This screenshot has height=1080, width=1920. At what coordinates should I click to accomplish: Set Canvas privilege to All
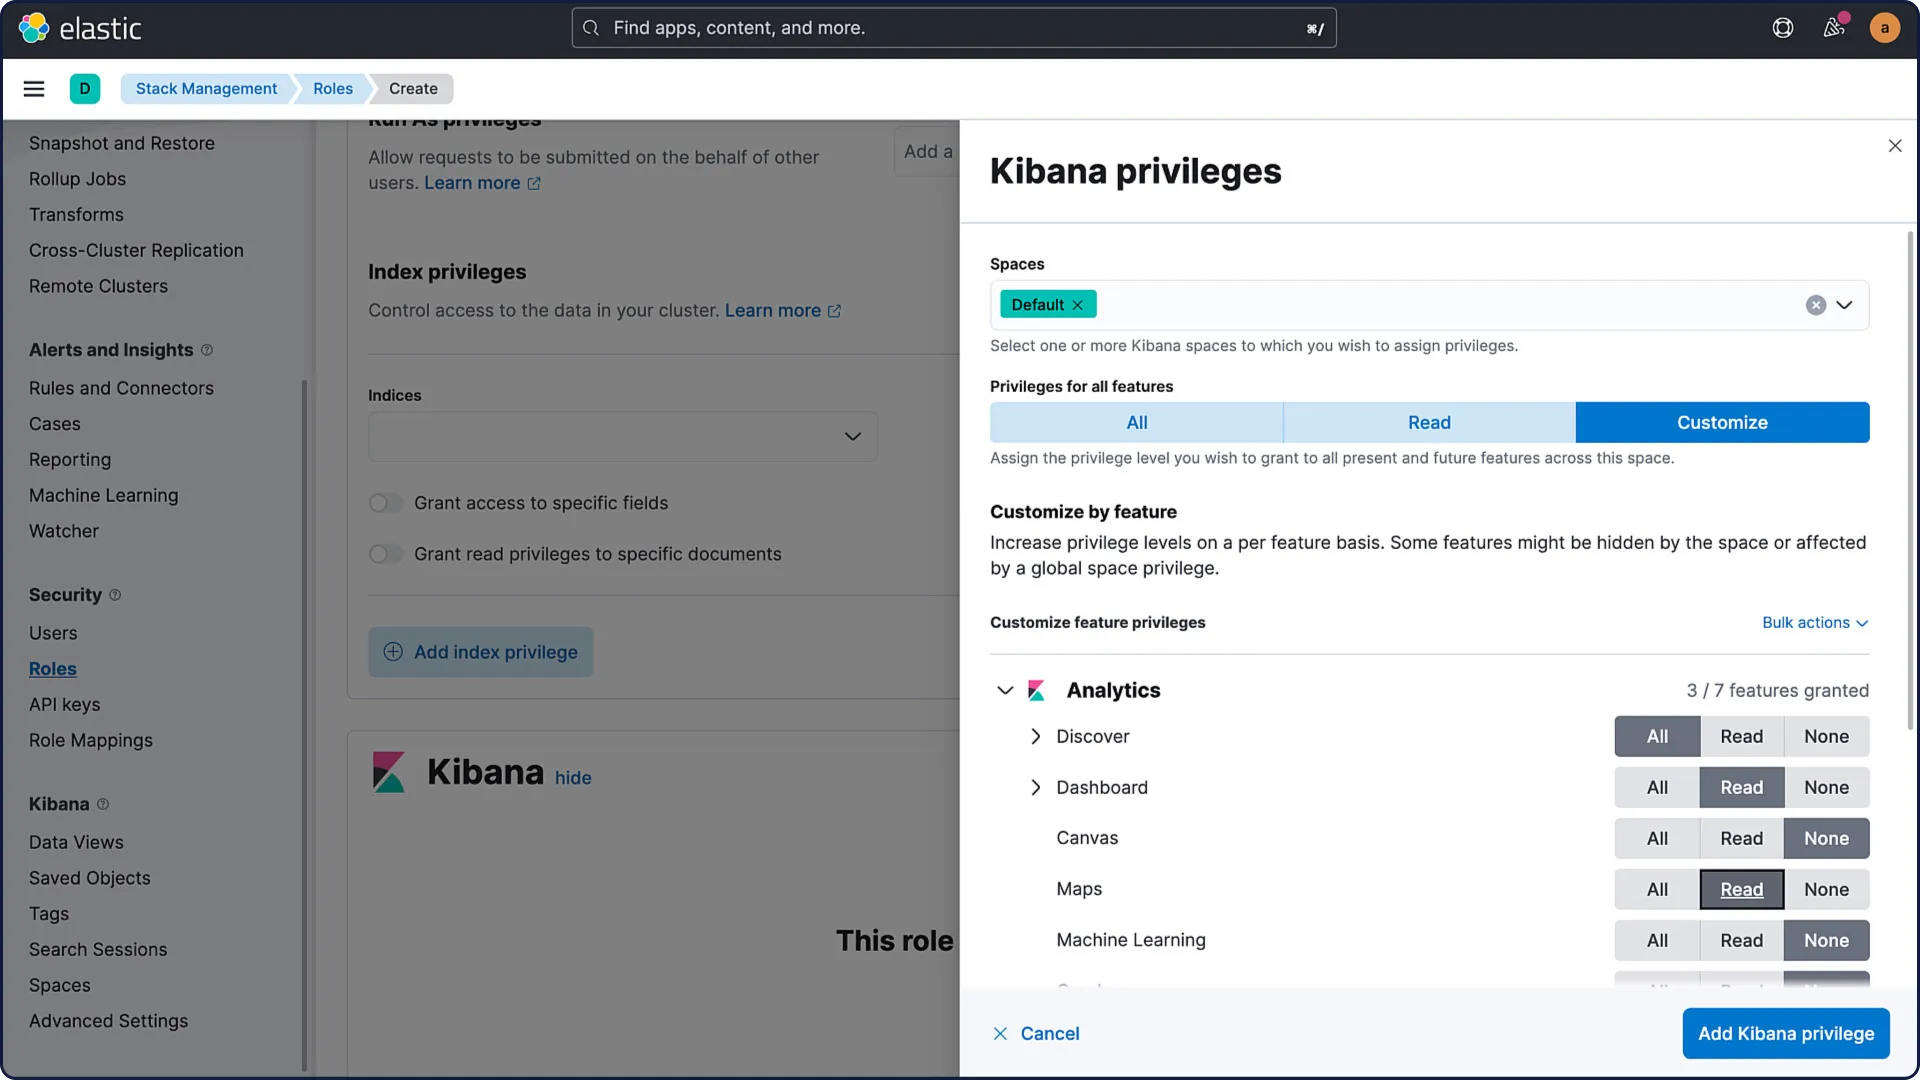[x=1657, y=838]
